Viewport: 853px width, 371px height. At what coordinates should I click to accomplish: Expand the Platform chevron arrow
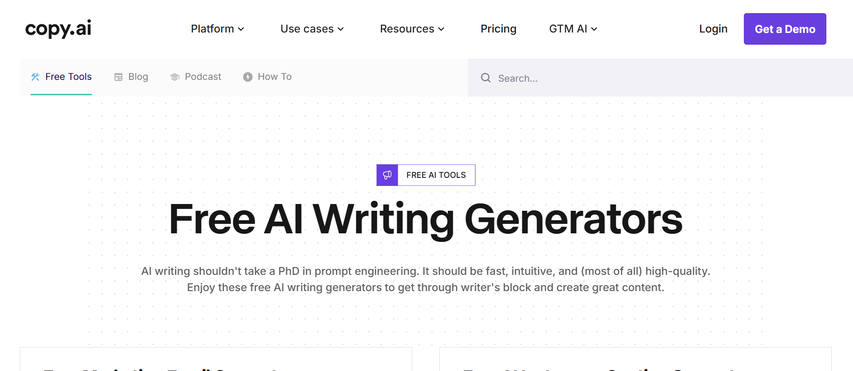pyautogui.click(x=241, y=29)
